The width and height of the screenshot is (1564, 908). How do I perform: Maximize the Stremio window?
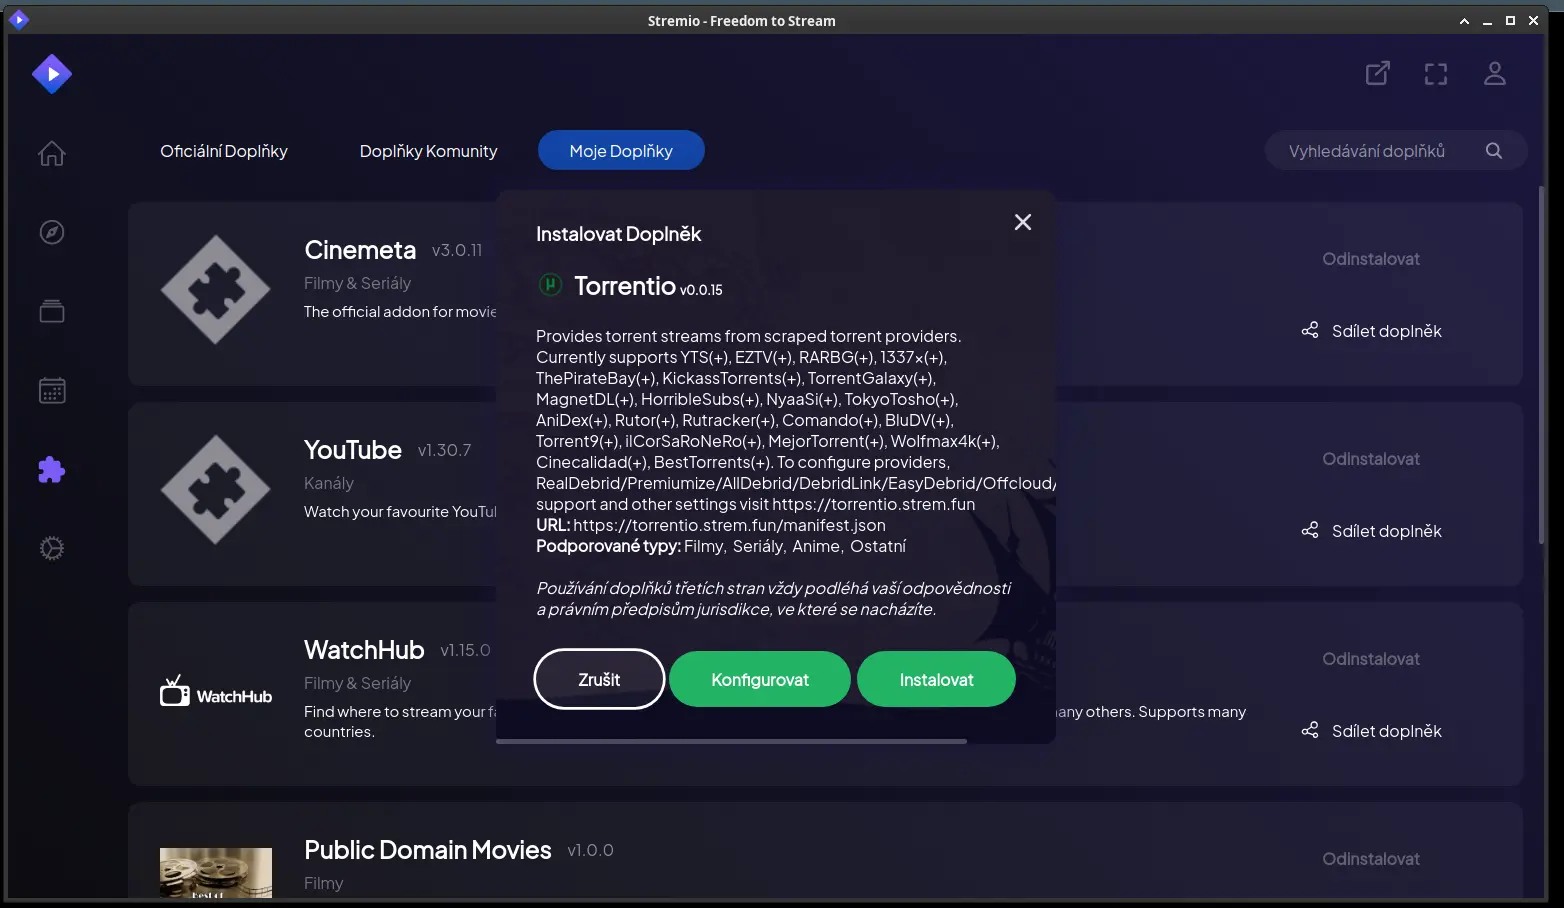[1510, 20]
